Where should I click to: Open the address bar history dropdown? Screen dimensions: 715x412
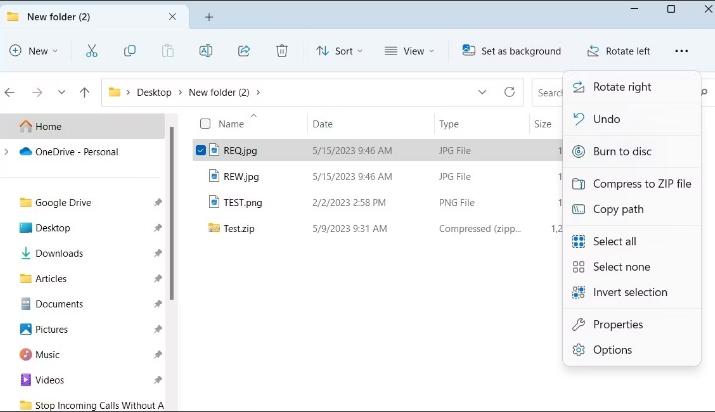click(482, 92)
